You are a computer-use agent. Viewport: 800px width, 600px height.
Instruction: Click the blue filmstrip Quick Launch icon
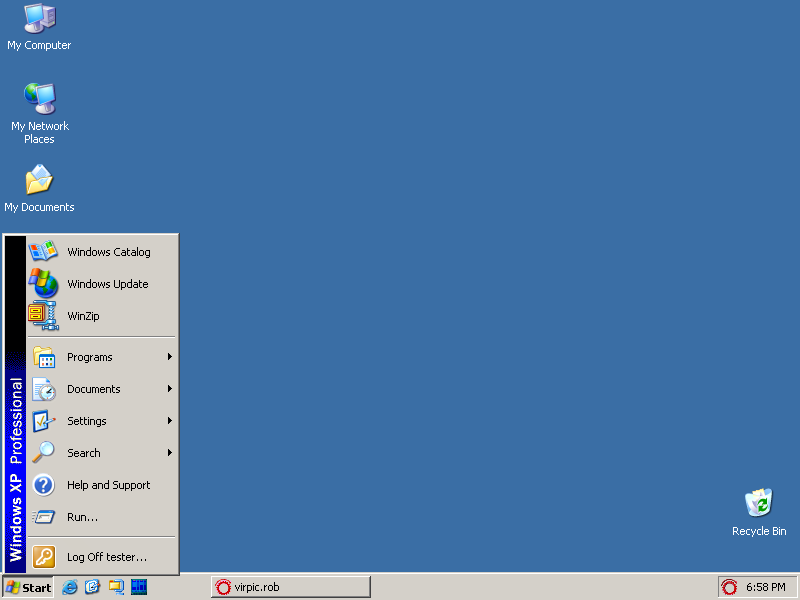139,587
